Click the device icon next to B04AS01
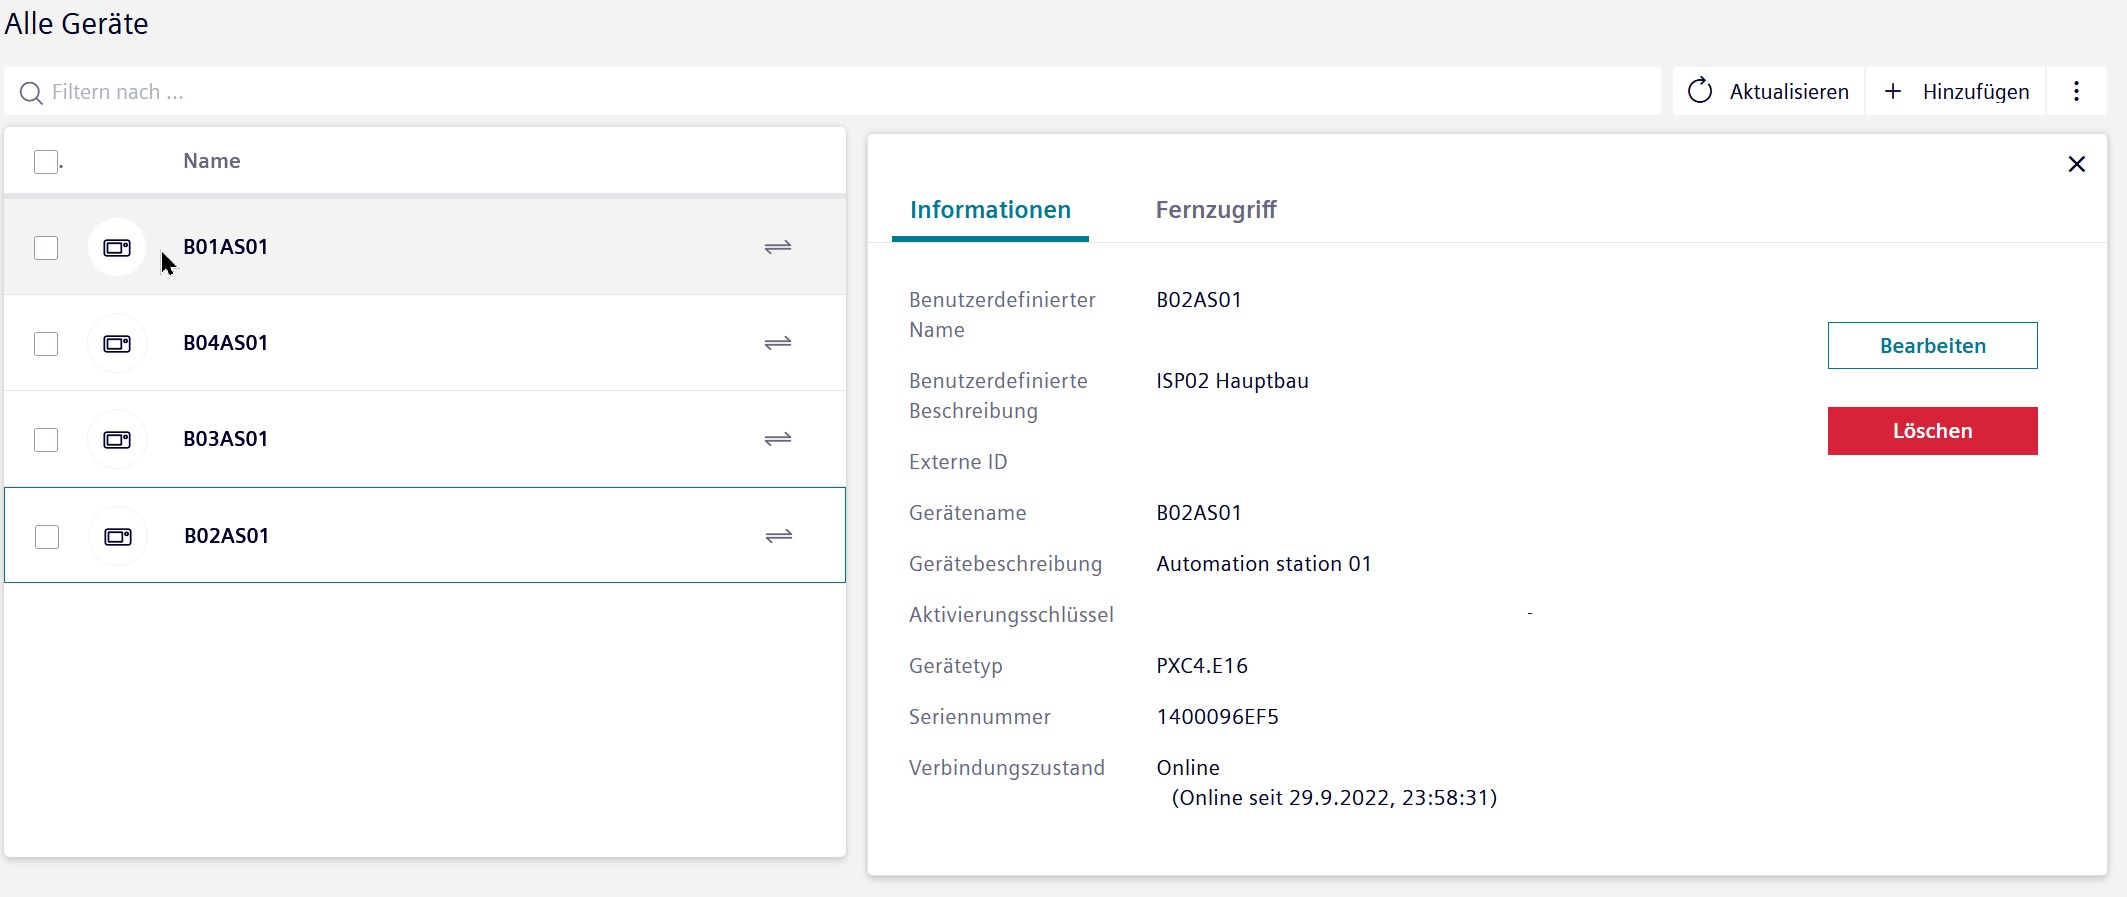The width and height of the screenshot is (2127, 897). click(x=117, y=343)
